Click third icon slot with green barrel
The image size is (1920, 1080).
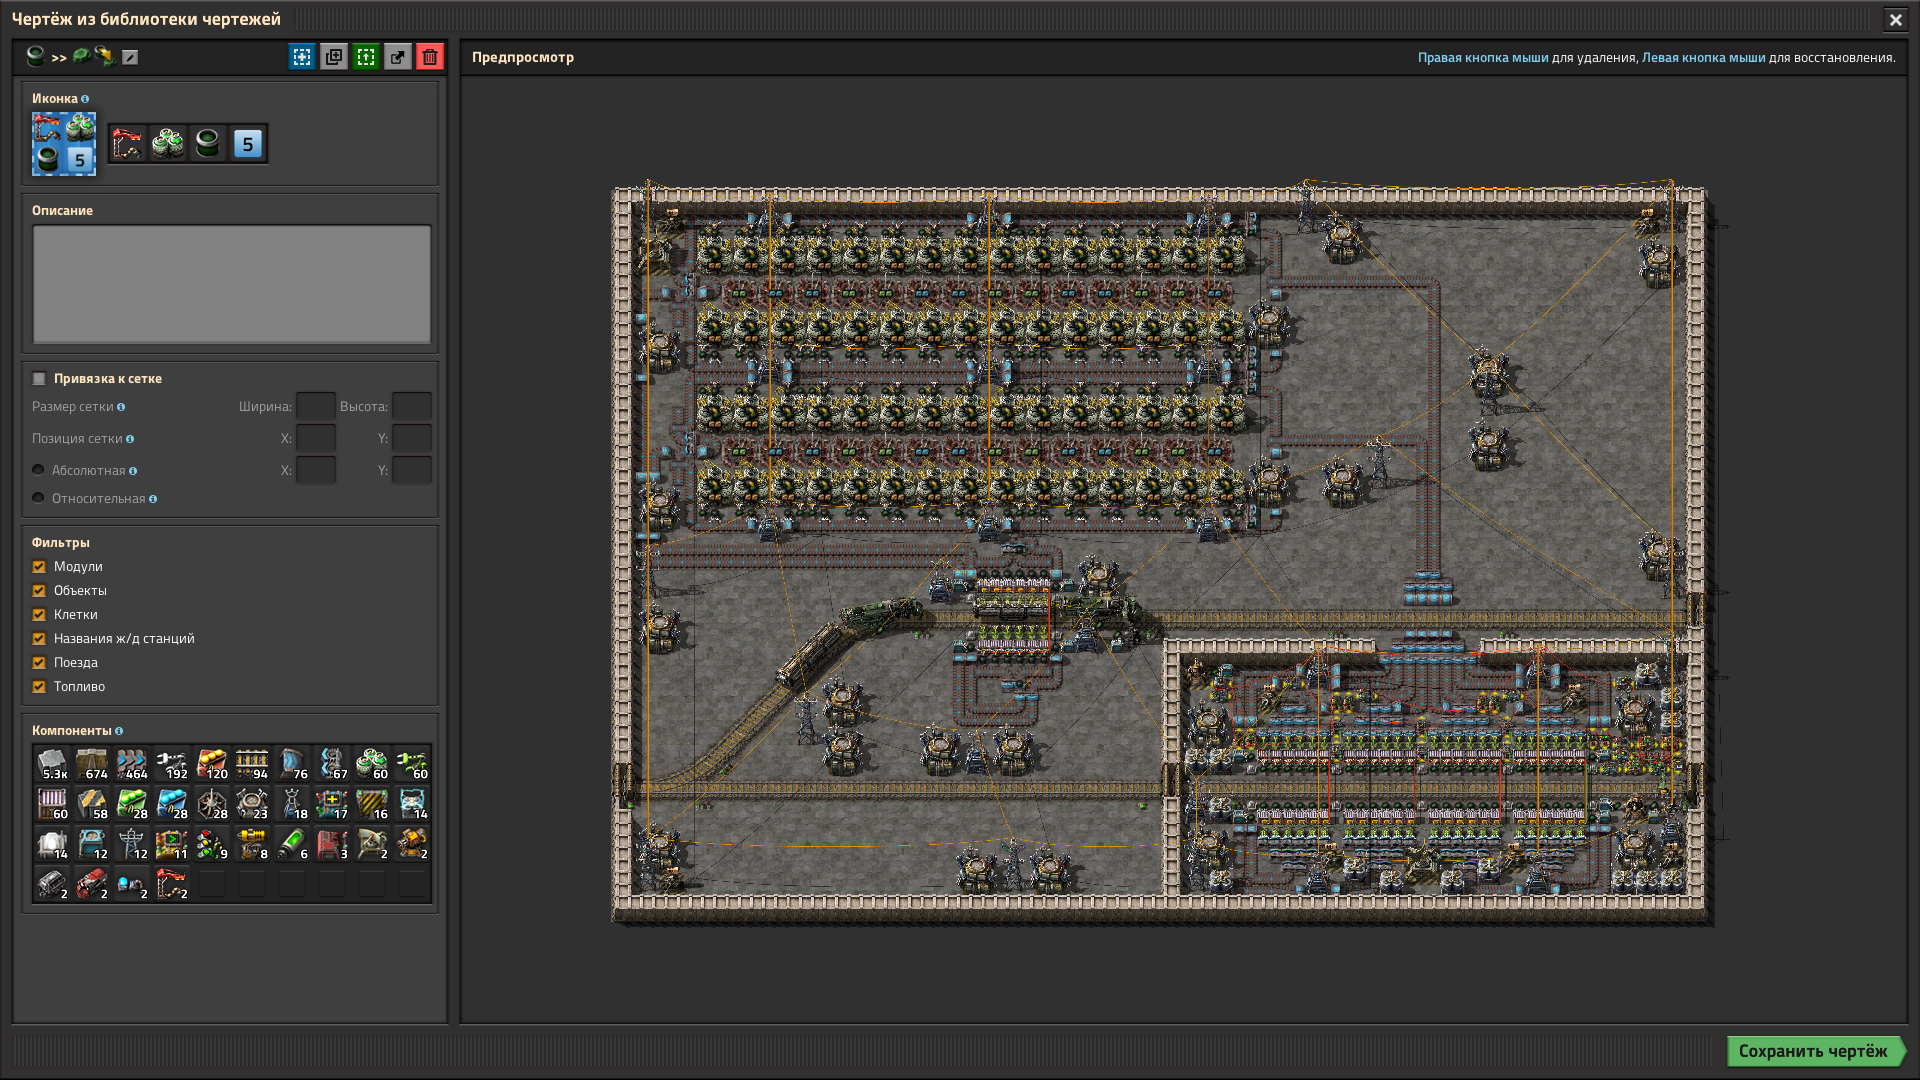(208, 144)
